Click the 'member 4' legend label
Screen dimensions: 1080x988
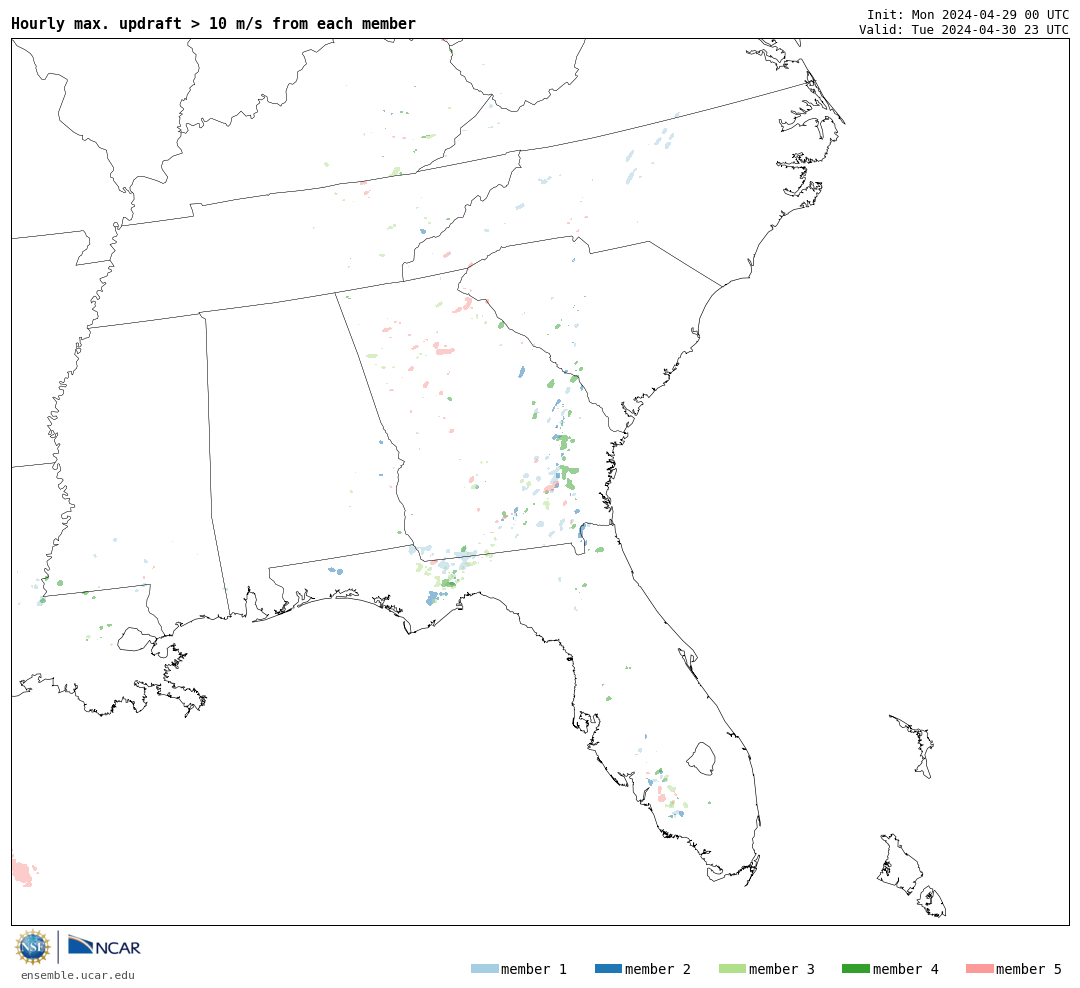click(905, 969)
